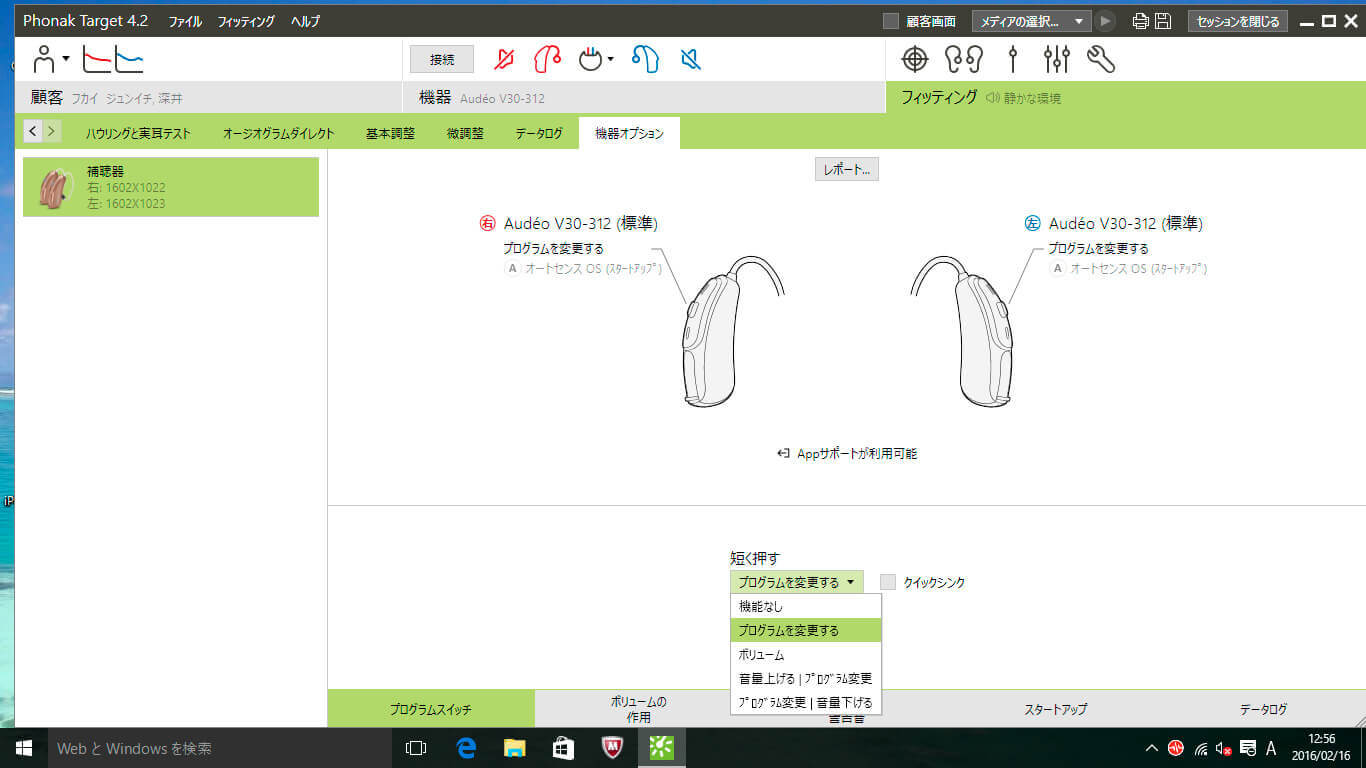The height and width of the screenshot is (768, 1366).
Task: Switch to 基本調整 tab
Action: pyautogui.click(x=390, y=133)
